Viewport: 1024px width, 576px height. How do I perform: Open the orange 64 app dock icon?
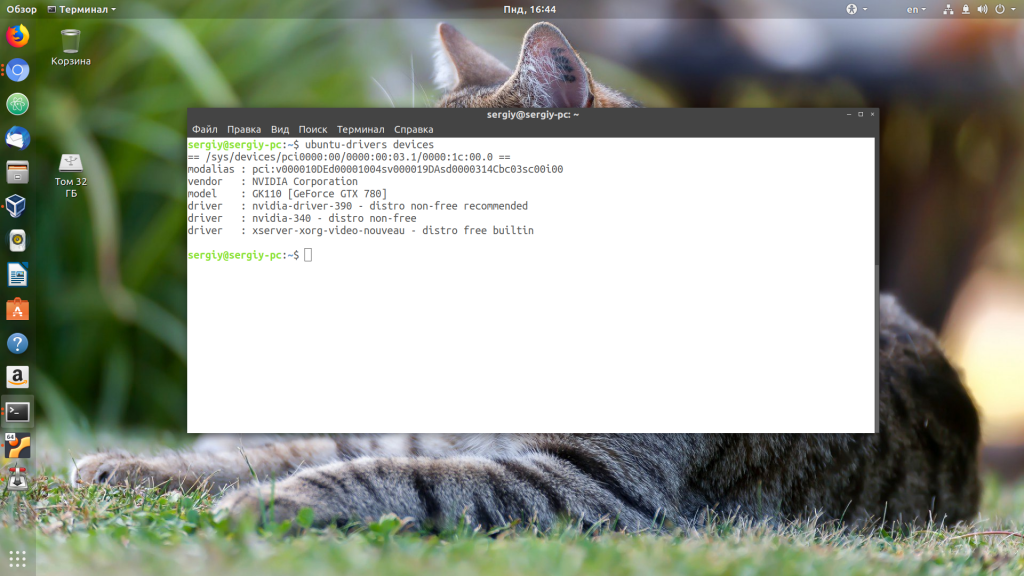[x=18, y=446]
